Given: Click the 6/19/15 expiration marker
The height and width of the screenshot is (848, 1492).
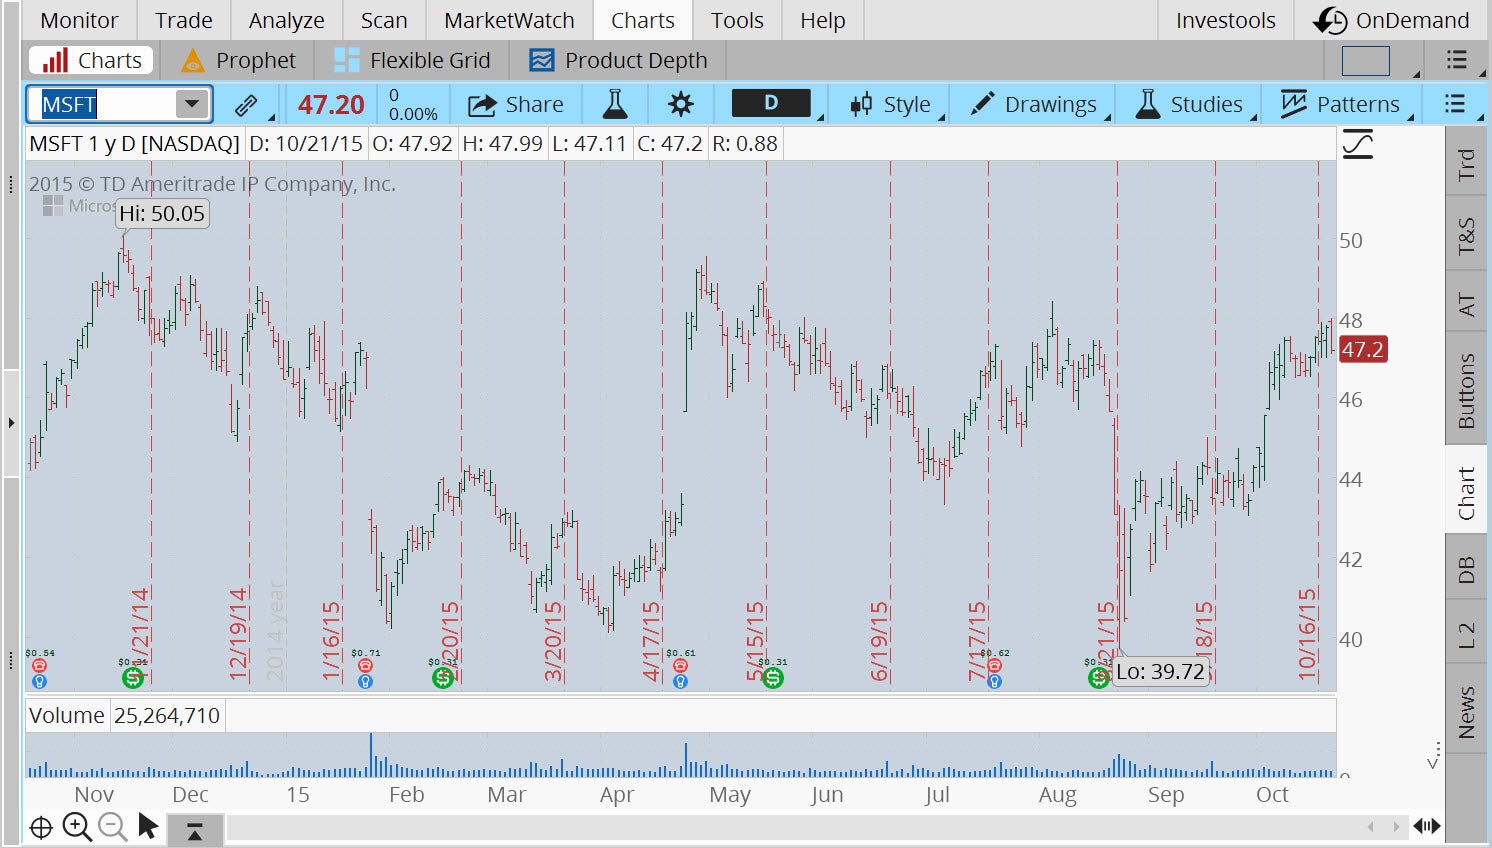Looking at the screenshot, I should [879, 641].
